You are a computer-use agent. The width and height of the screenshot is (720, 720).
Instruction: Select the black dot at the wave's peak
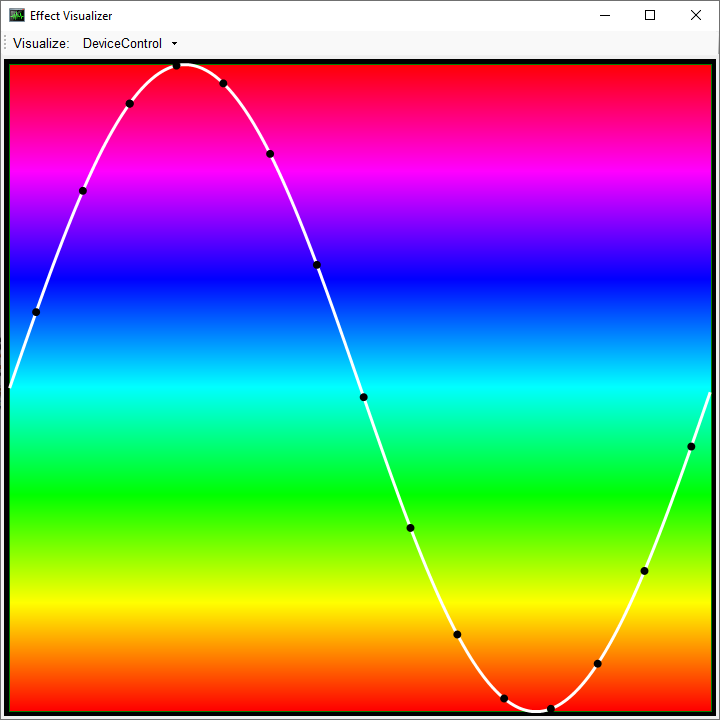point(177,66)
